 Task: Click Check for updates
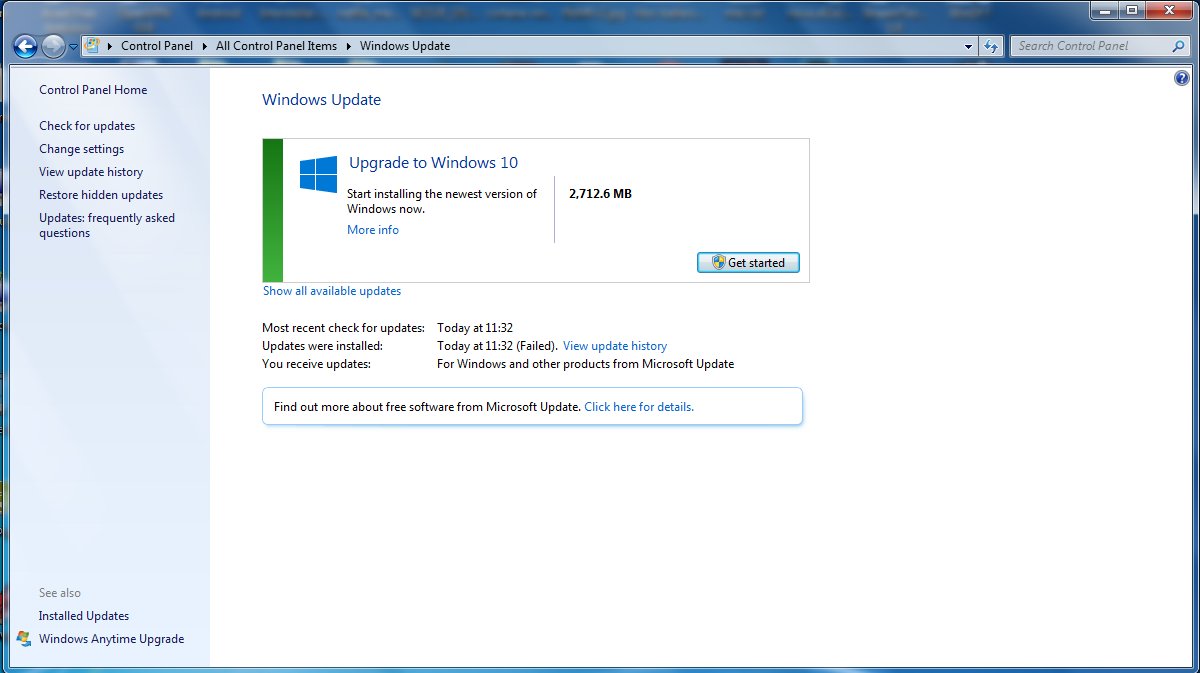click(87, 126)
